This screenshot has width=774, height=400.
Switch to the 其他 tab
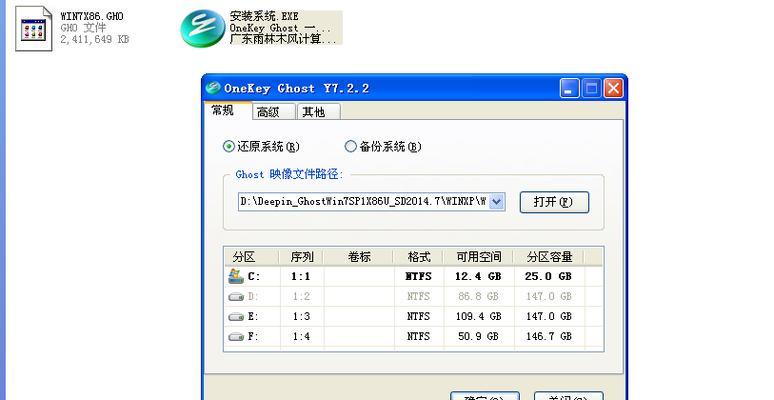(318, 112)
